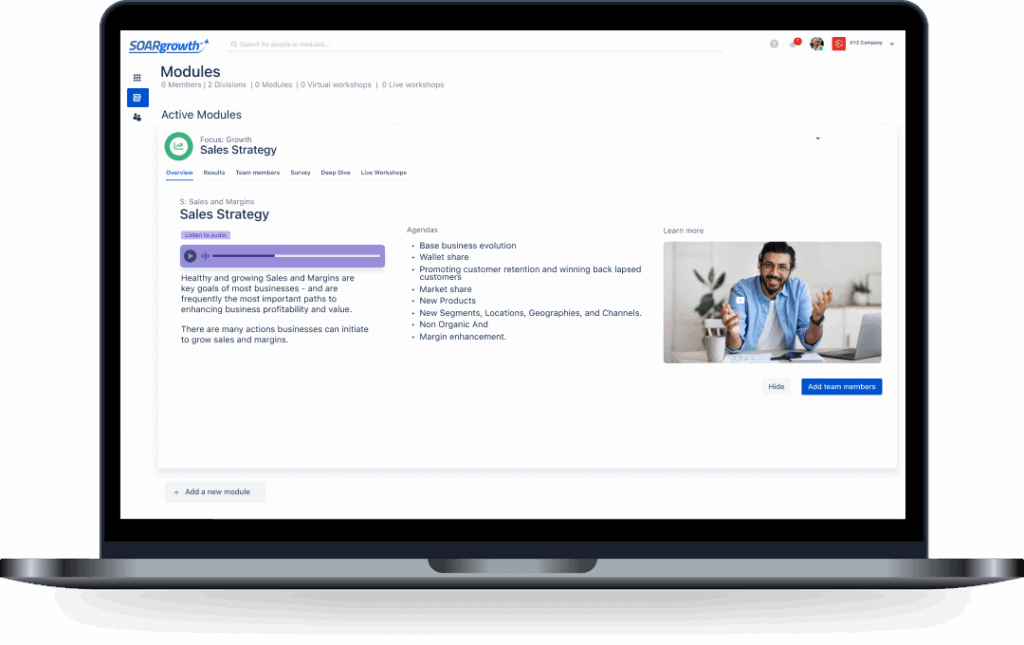The width and height of the screenshot is (1024, 645).
Task: Click the help question mark icon
Action: (774, 44)
